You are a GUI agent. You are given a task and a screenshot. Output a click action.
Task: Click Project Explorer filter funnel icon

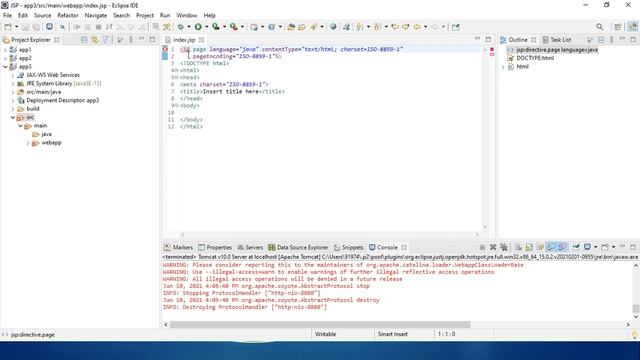(x=105, y=40)
